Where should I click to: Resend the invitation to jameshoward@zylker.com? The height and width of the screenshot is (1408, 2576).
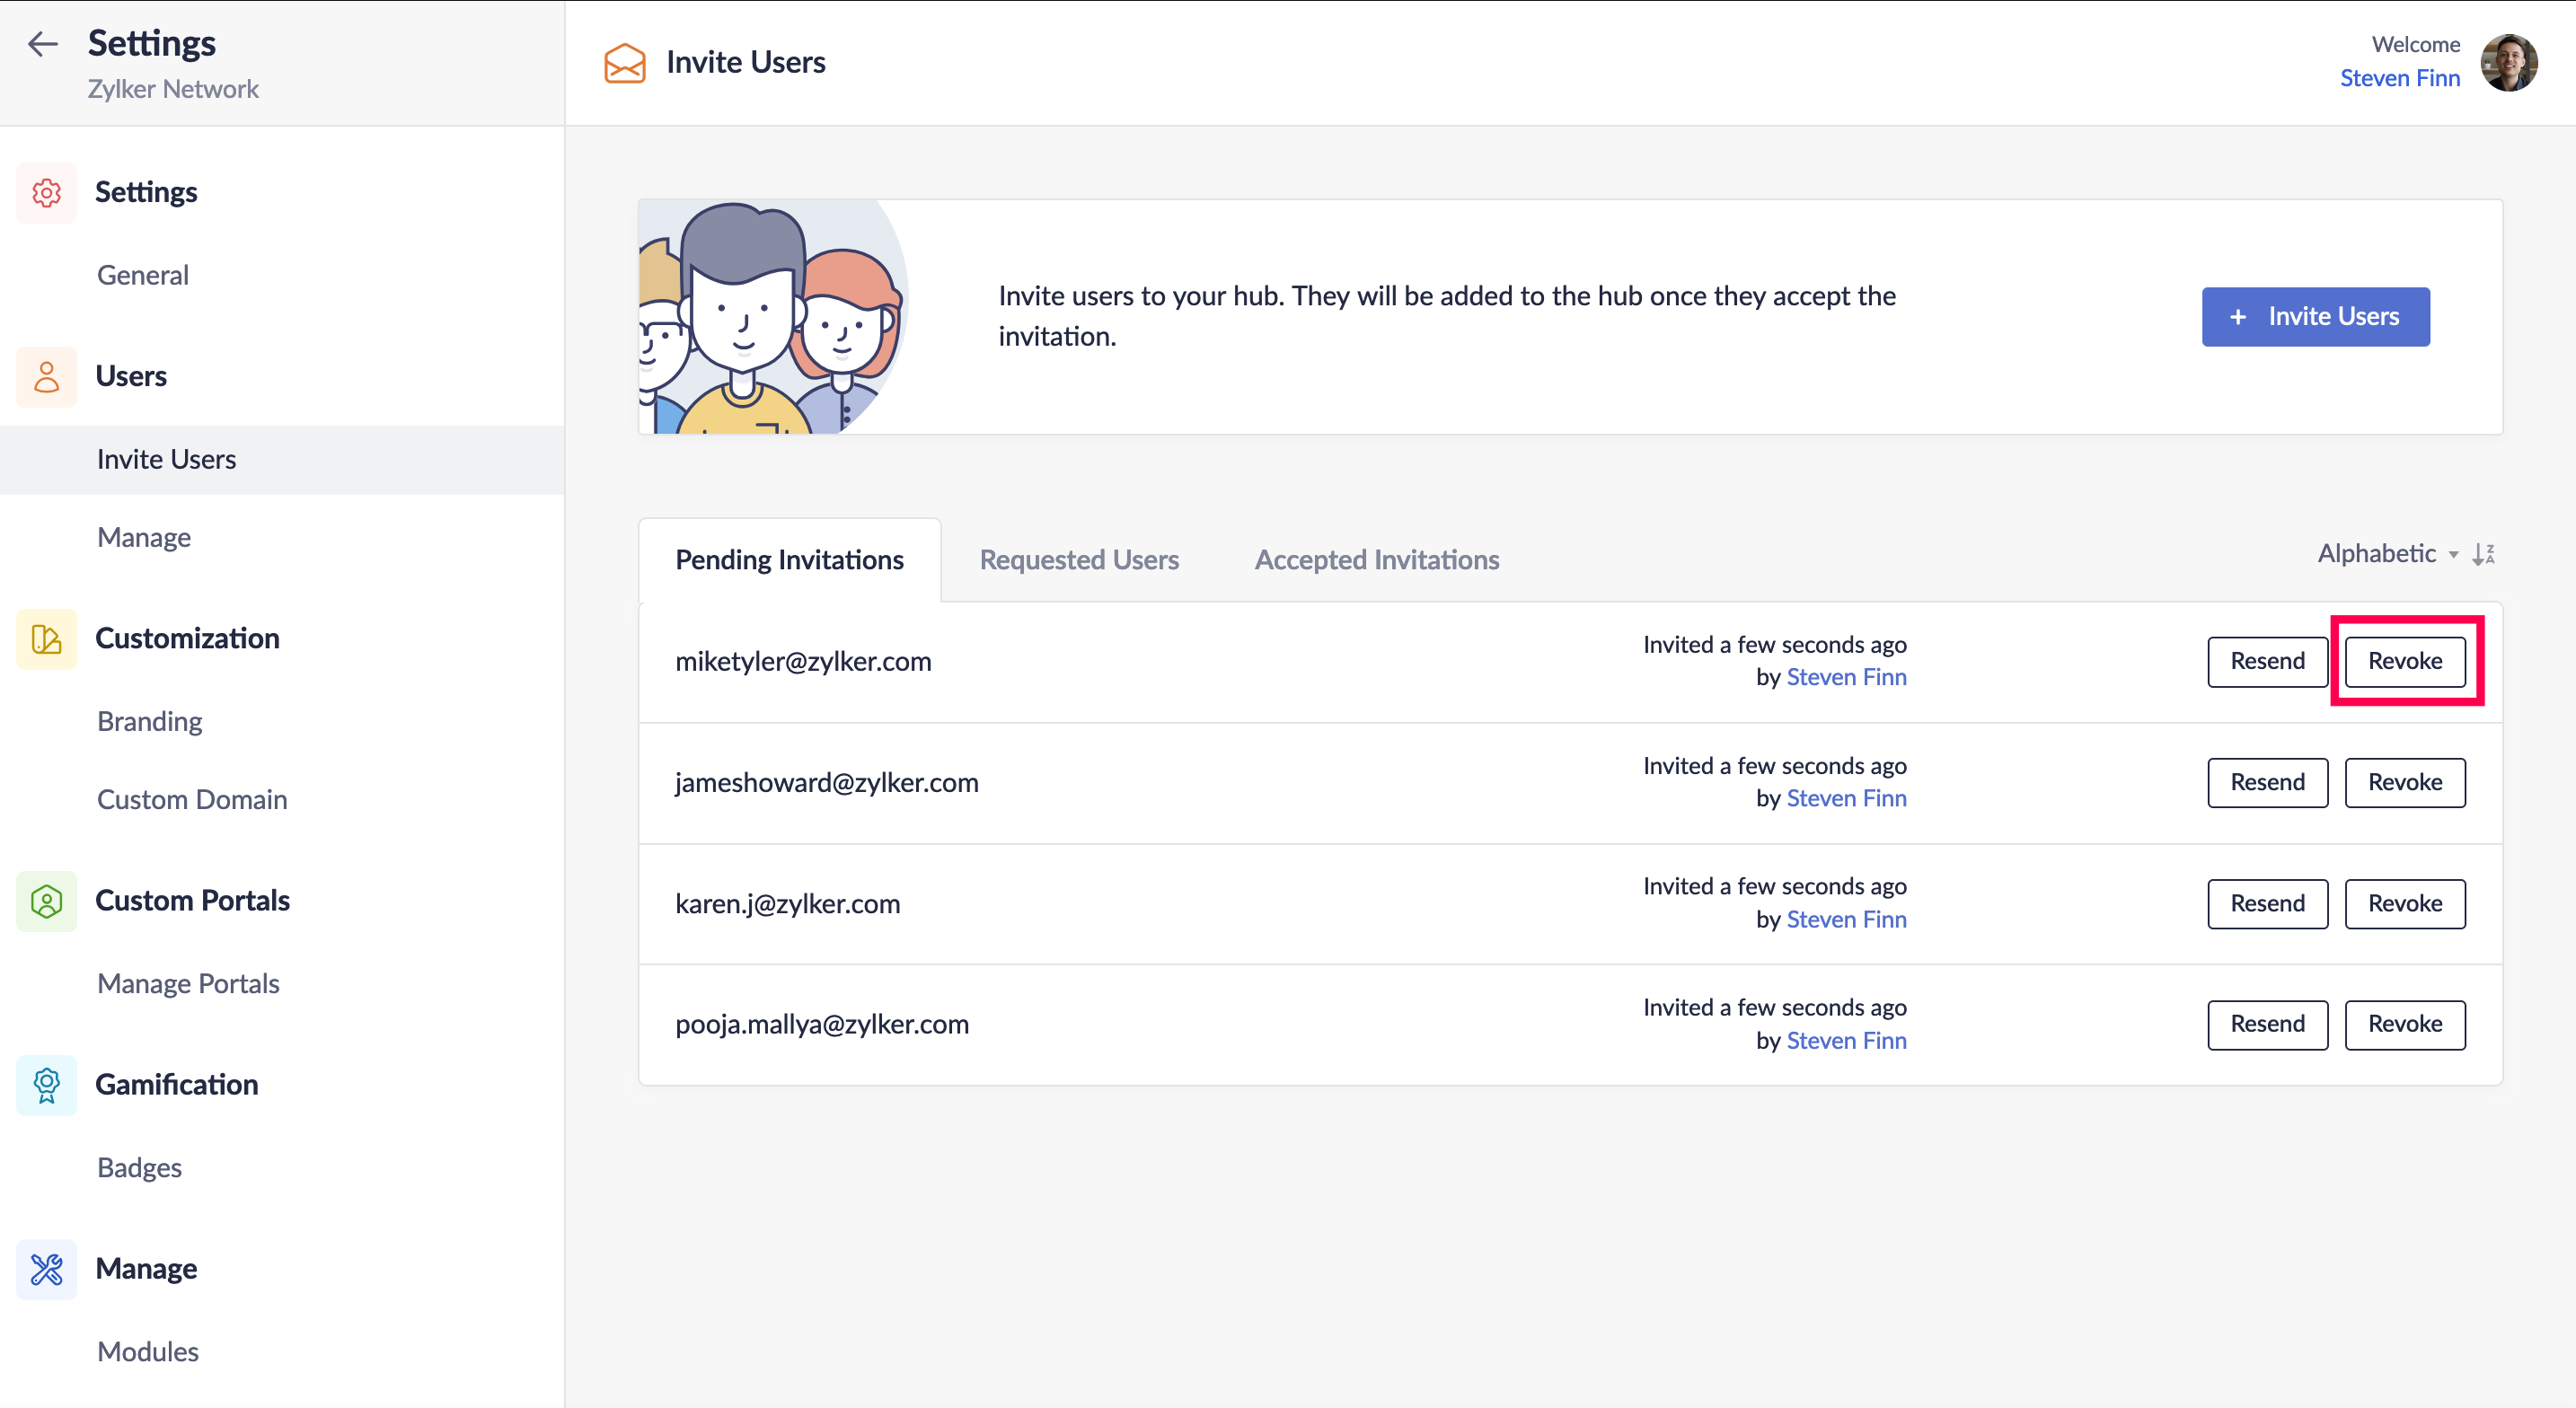(2266, 782)
